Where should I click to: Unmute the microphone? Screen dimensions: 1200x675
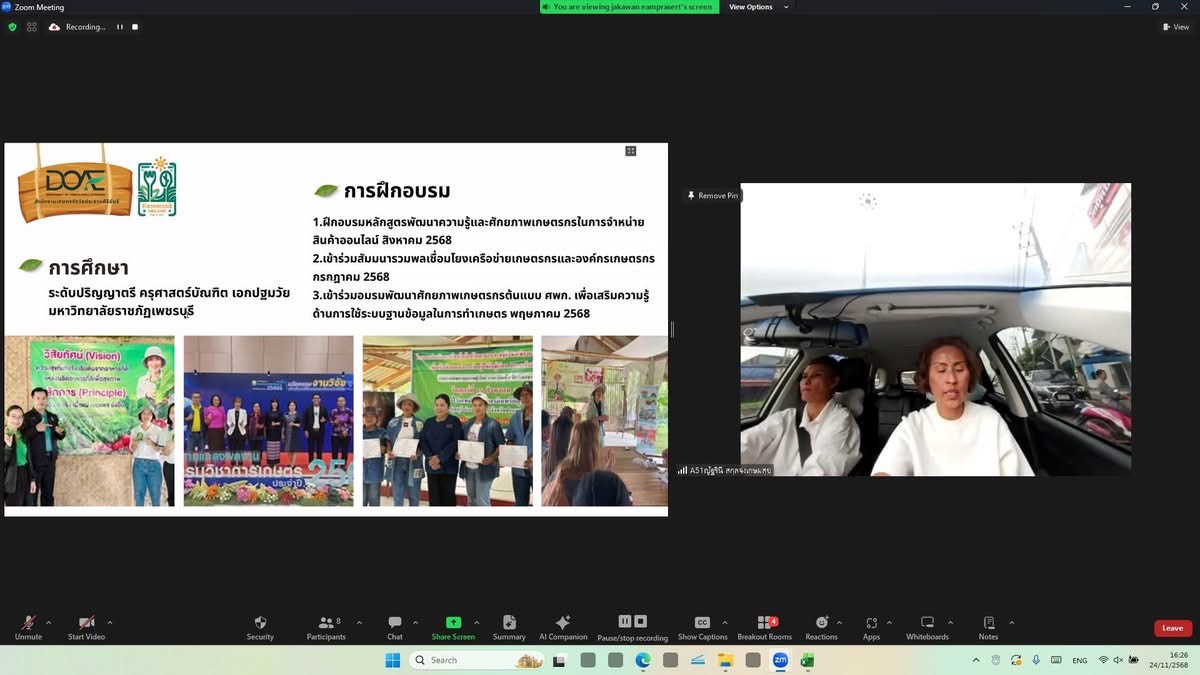pos(28,623)
